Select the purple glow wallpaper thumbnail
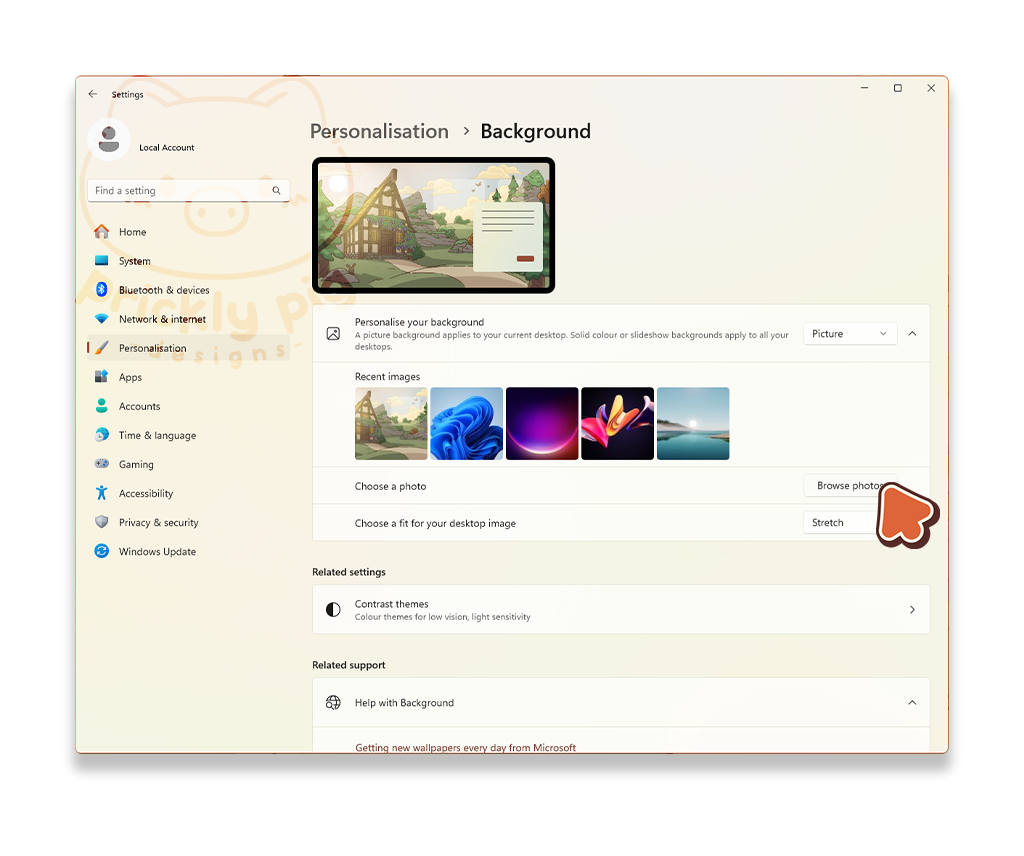This screenshot has height=856, width=1024. 542,424
